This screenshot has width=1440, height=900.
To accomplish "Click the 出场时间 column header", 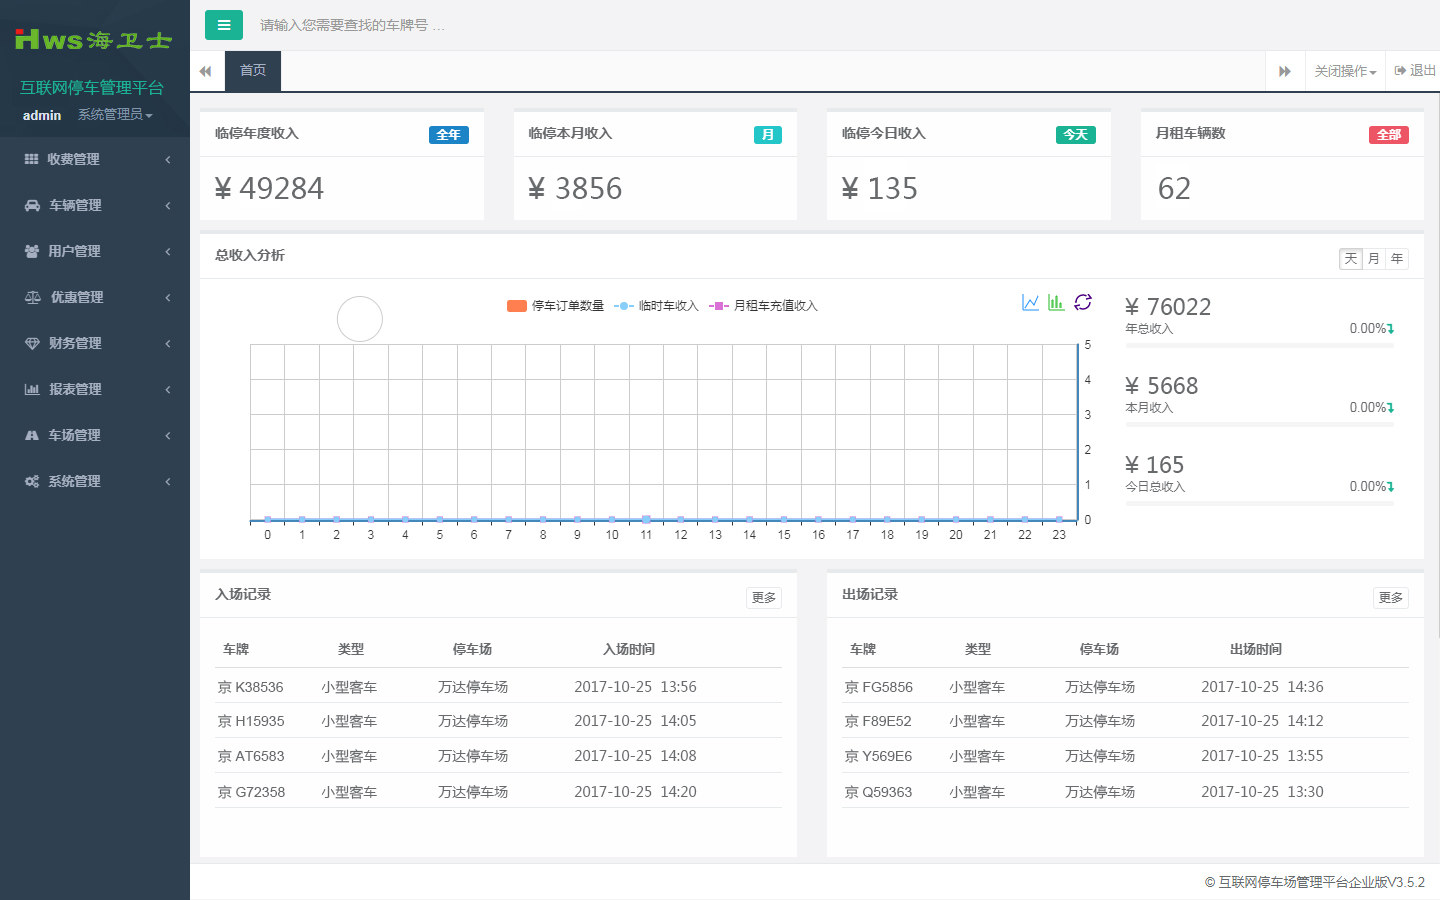I will click(1256, 649).
